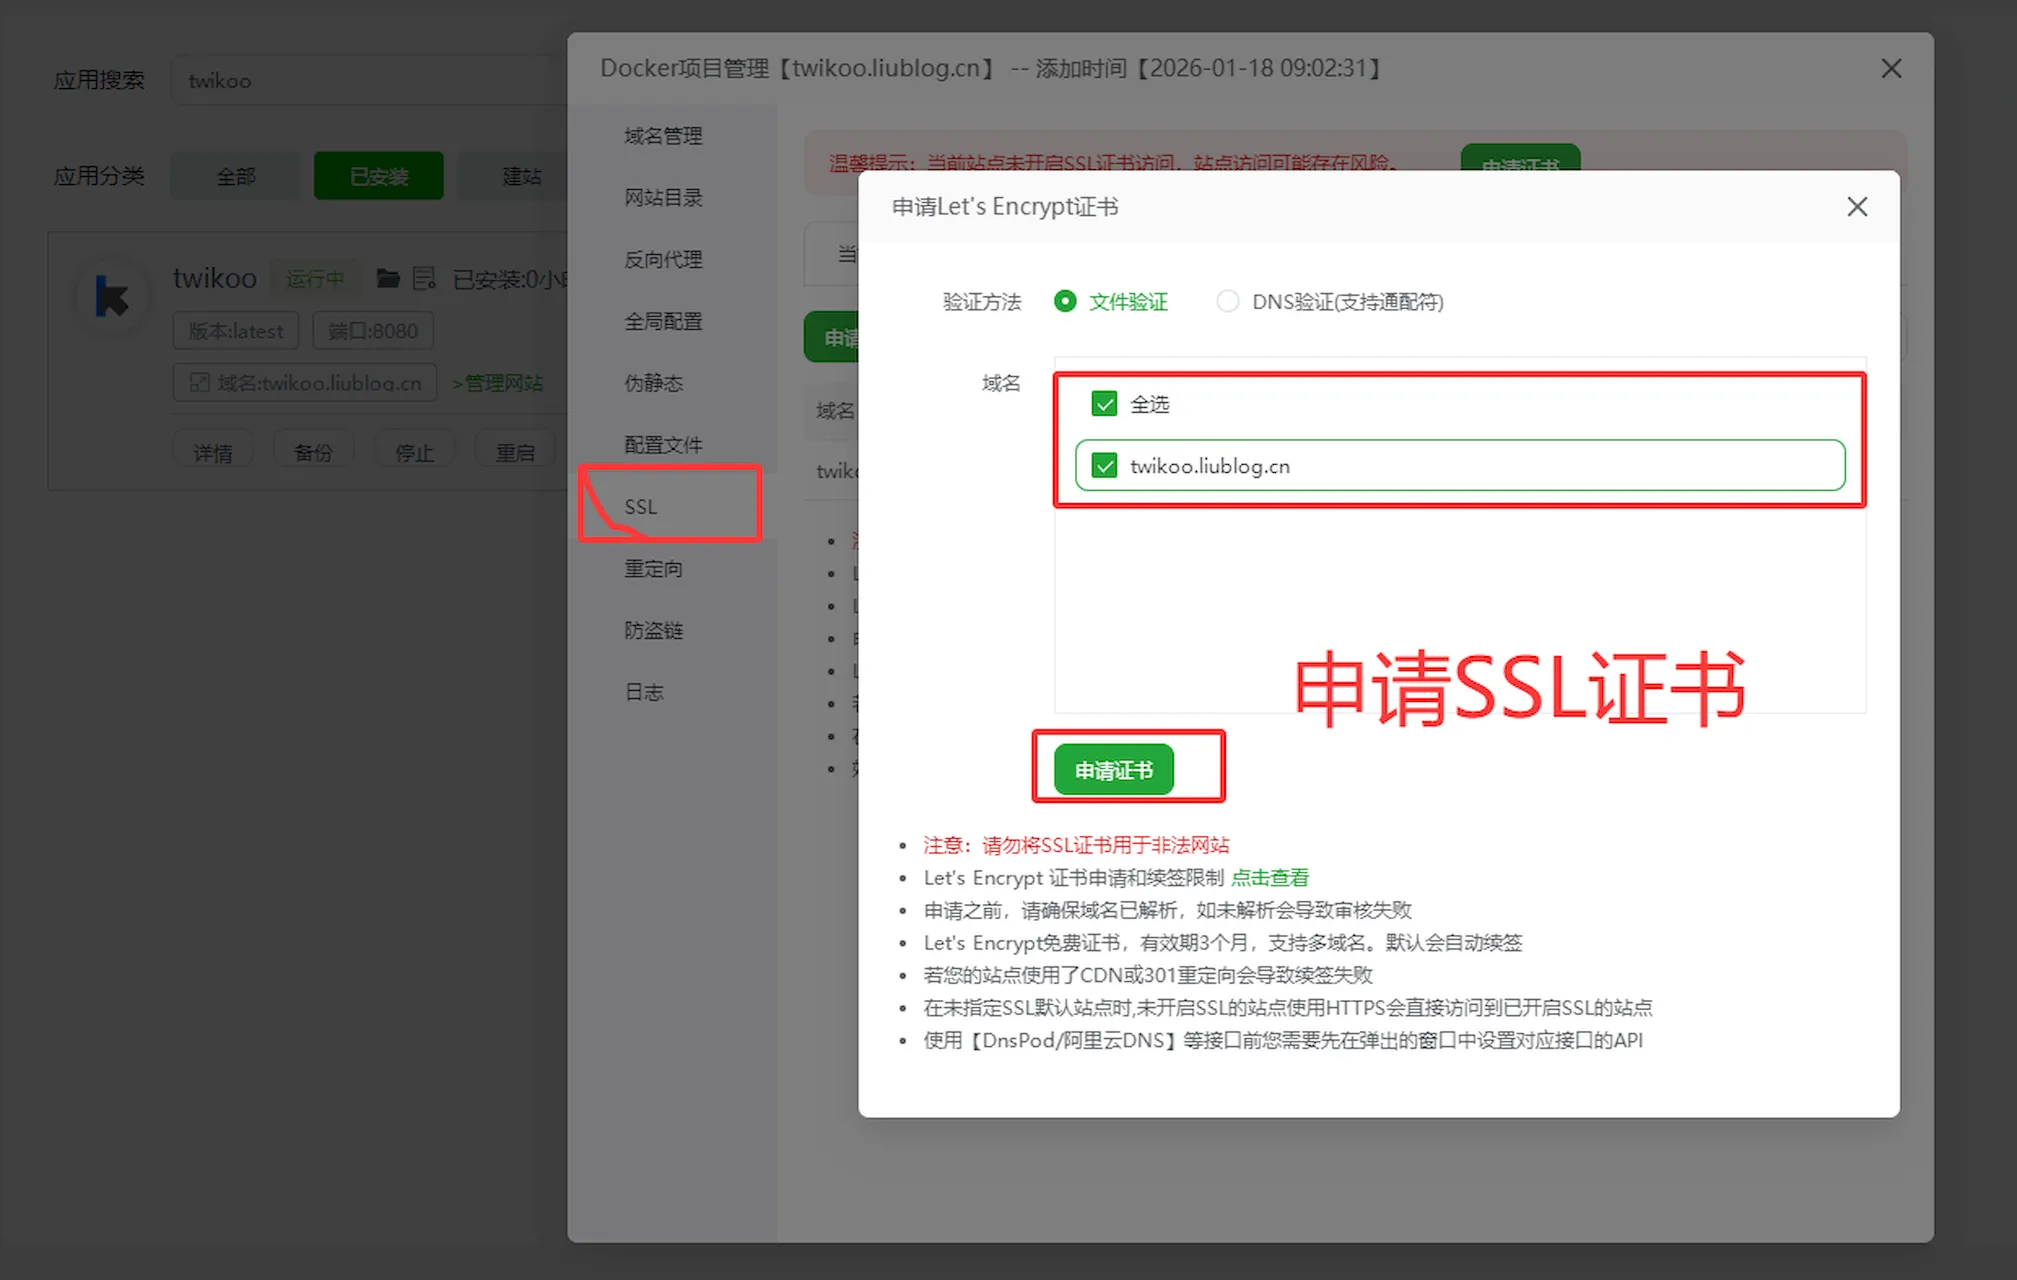Go to 反向代理 settings
Viewport: 2017px width, 1280px height.
pyautogui.click(x=663, y=260)
